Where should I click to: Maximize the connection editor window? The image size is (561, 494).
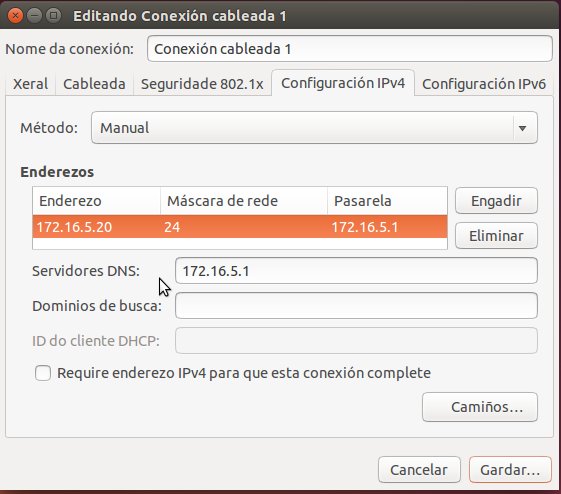[x=54, y=16]
